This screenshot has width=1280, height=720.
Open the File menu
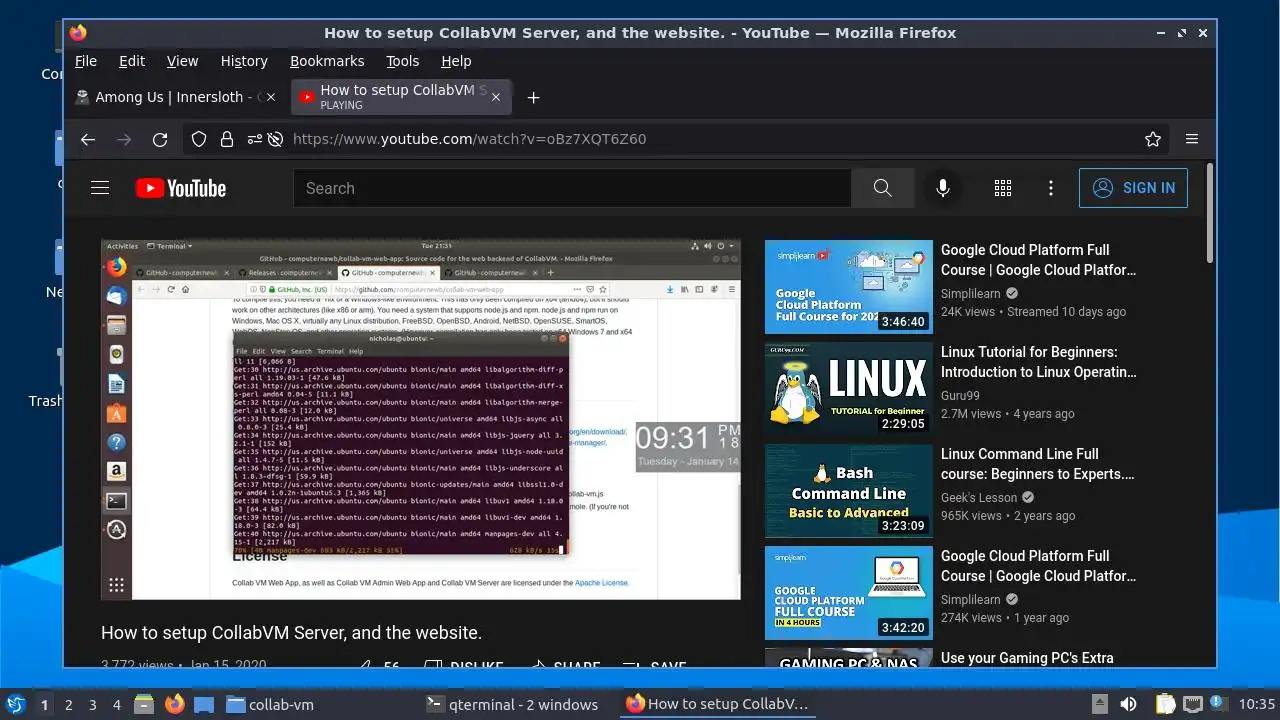[86, 61]
